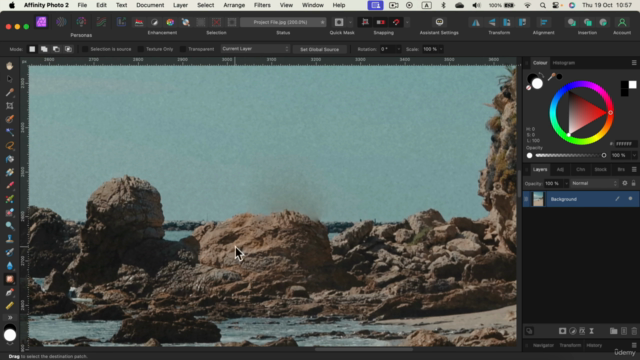Image resolution: width=640 pixels, height=360 pixels.
Task: Open the Current Layer source dropdown
Action: click(x=255, y=49)
